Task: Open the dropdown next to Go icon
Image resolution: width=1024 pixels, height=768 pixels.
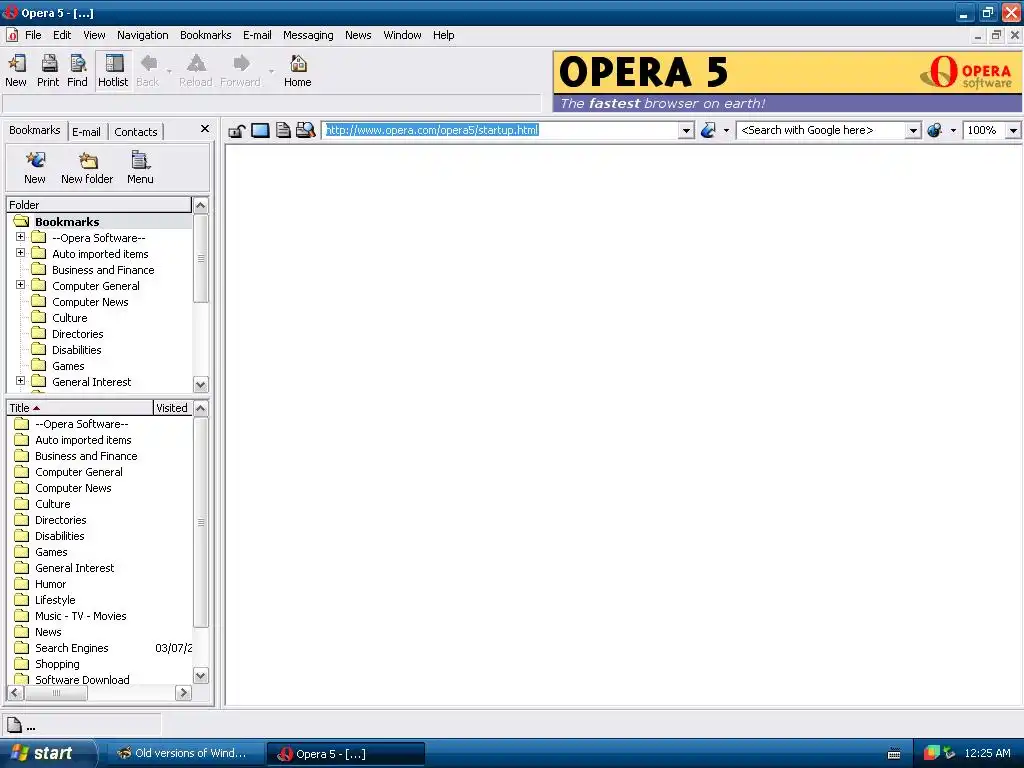Action: click(x=726, y=131)
